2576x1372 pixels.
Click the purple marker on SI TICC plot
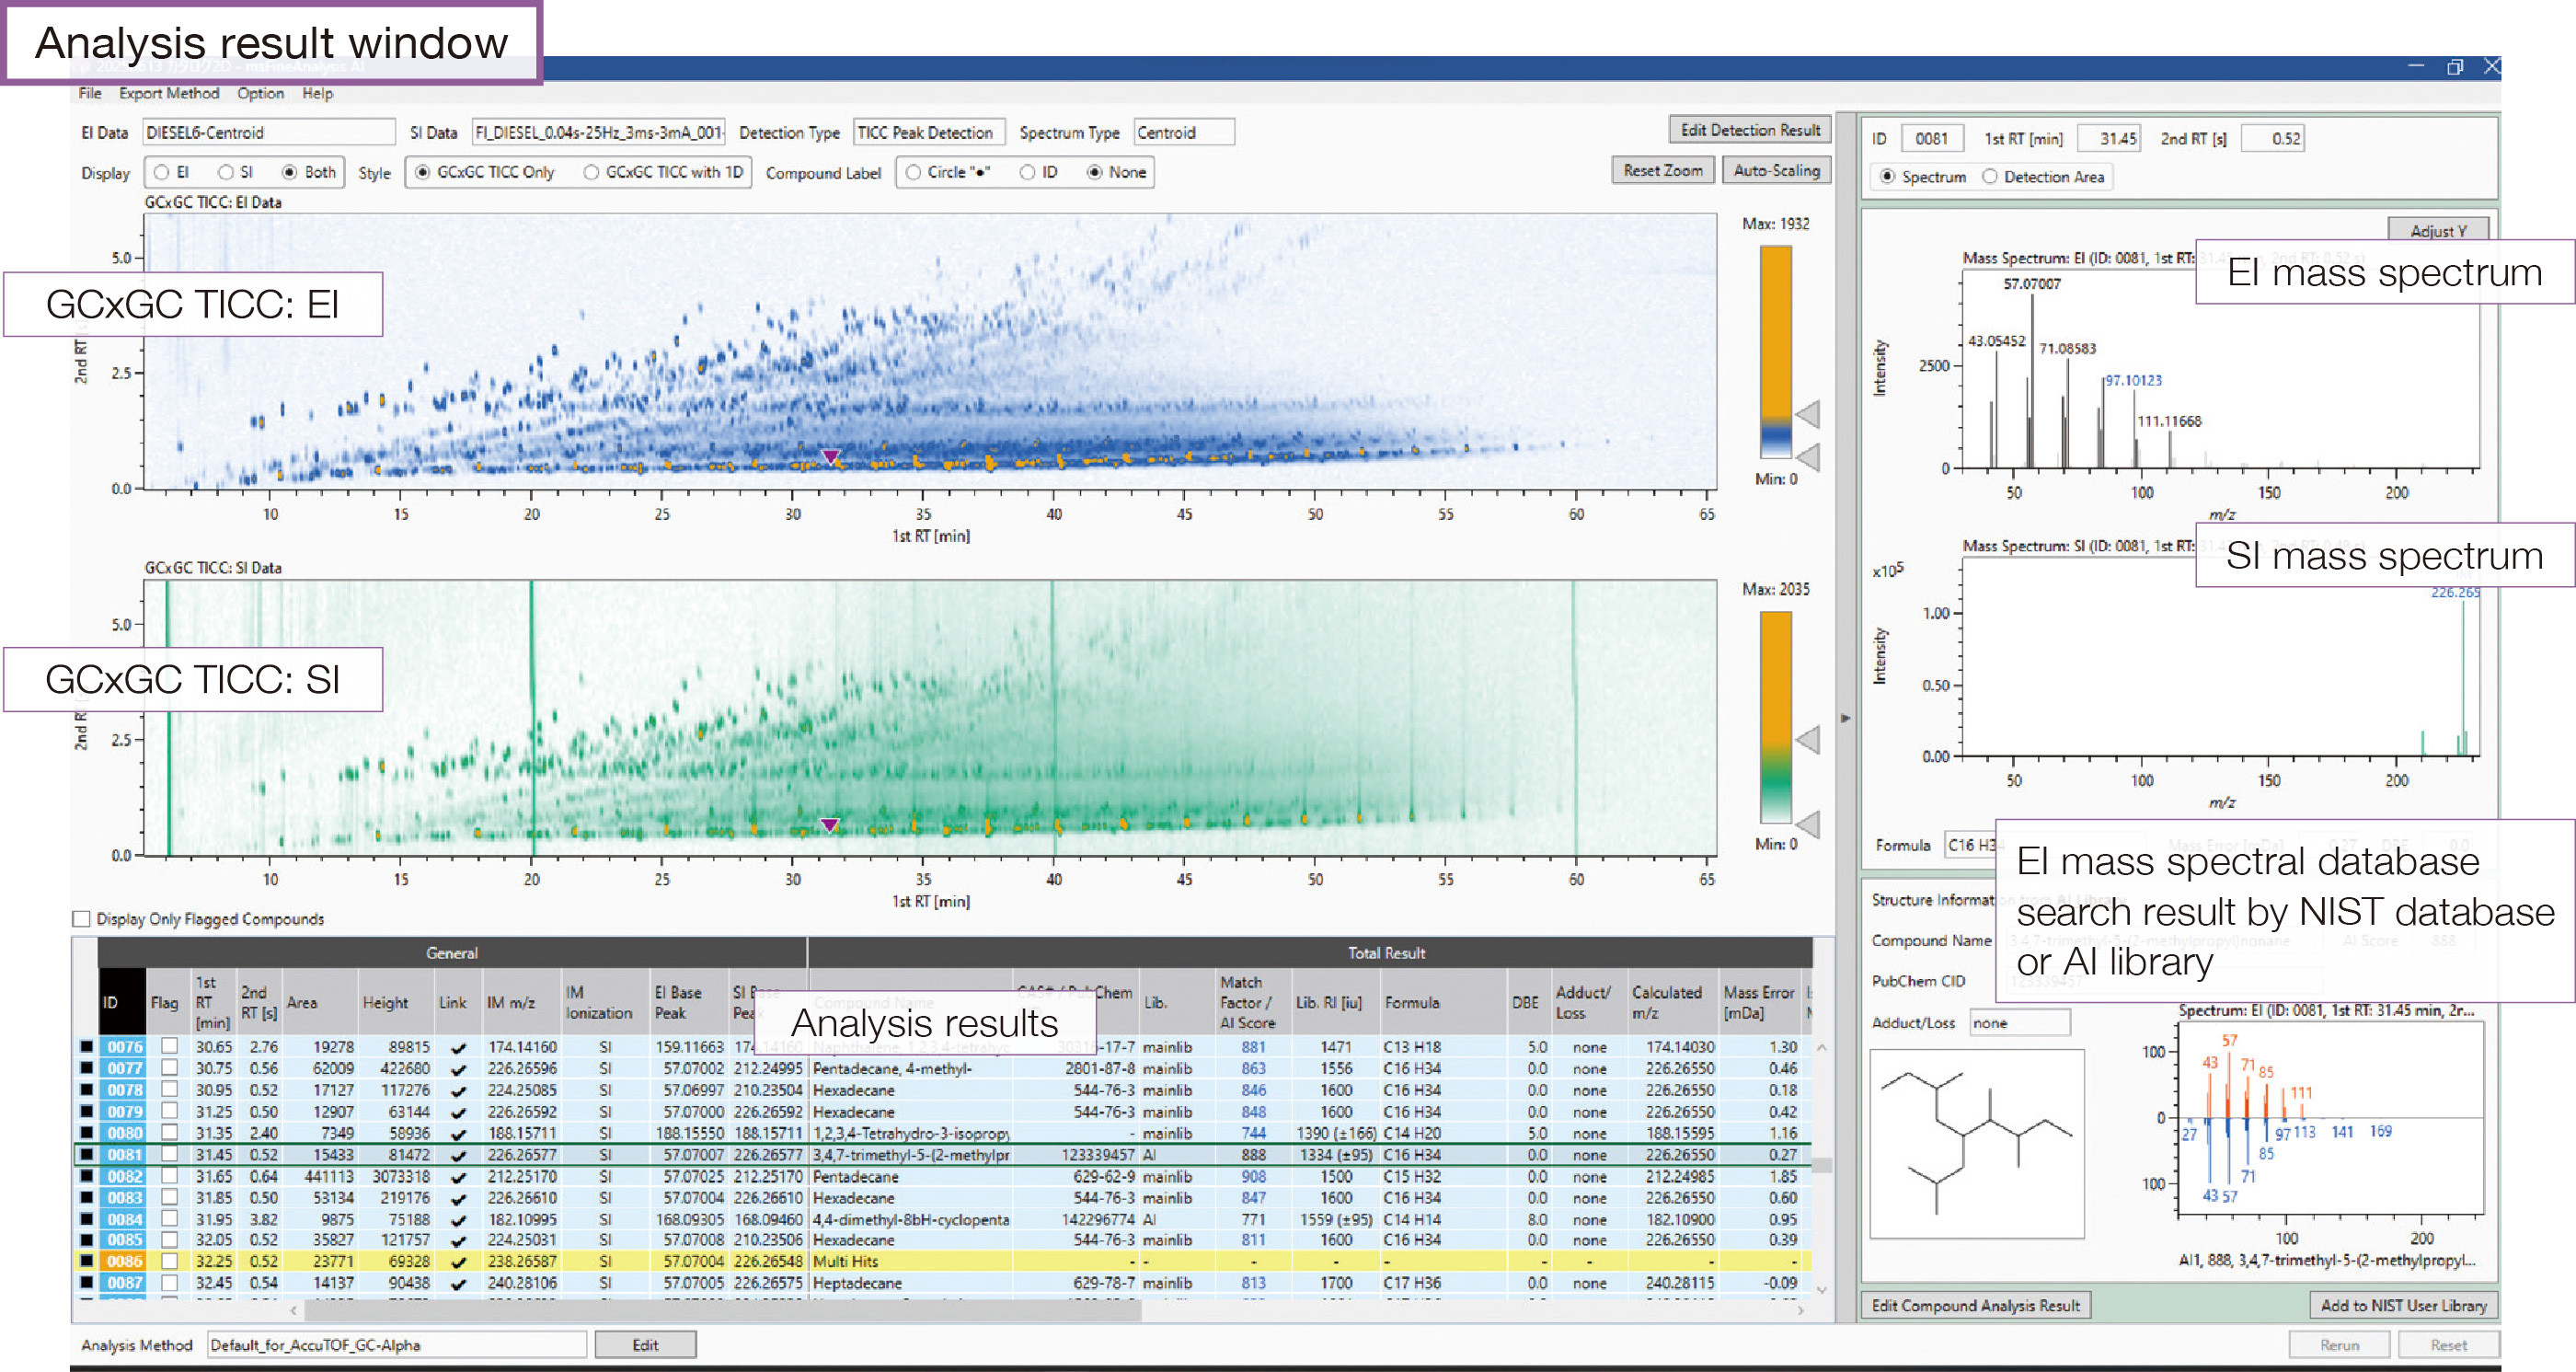tap(829, 825)
